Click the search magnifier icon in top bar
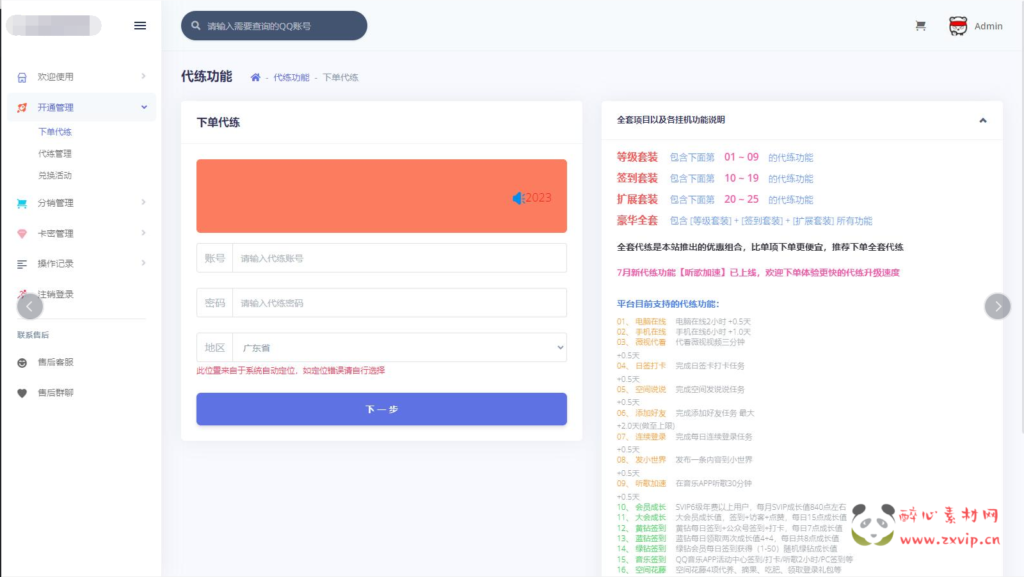 point(194,24)
